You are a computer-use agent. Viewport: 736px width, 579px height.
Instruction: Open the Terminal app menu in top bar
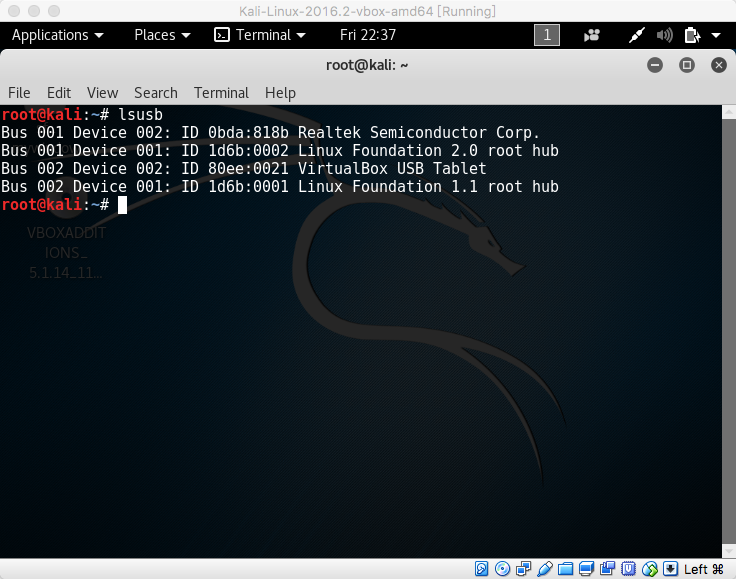[260, 35]
